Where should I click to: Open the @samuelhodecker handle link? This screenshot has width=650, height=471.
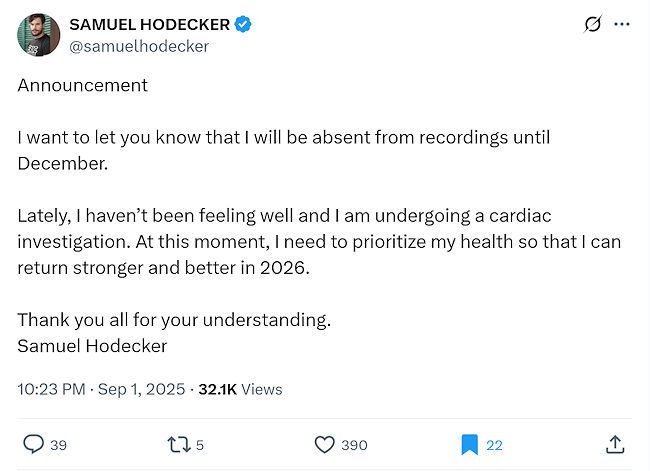pos(139,46)
